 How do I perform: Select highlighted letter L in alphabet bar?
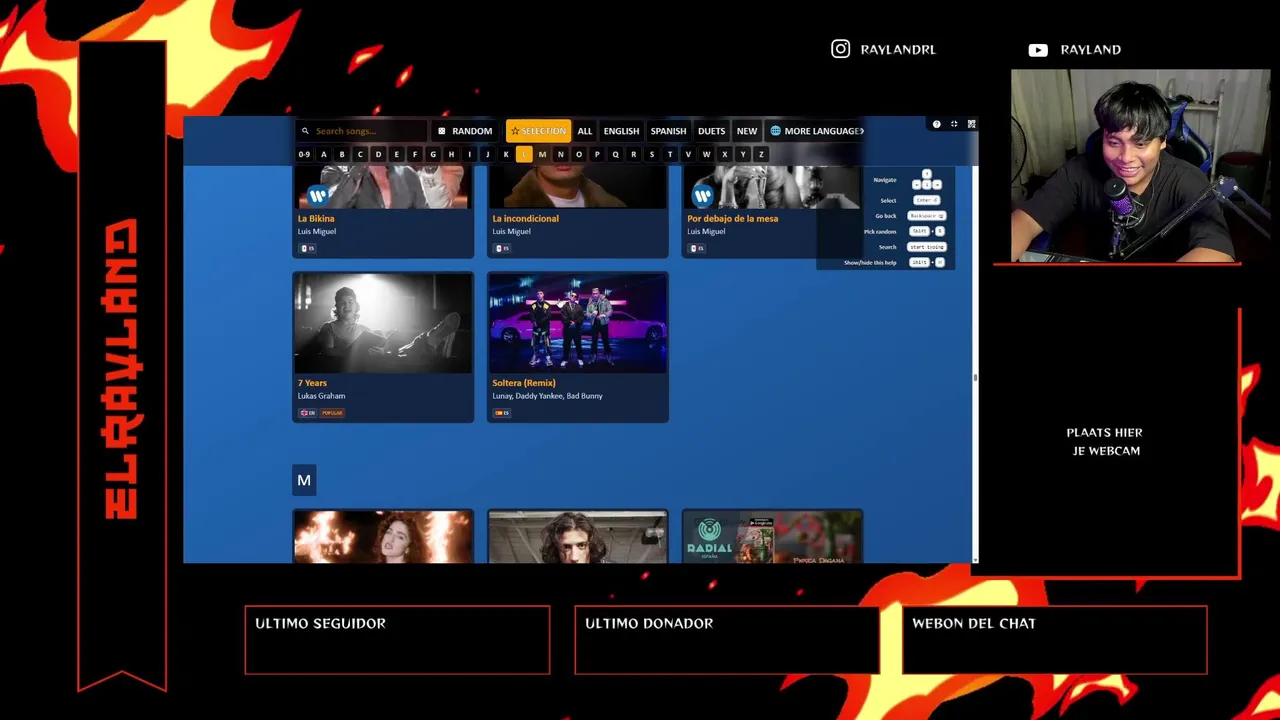click(x=524, y=155)
